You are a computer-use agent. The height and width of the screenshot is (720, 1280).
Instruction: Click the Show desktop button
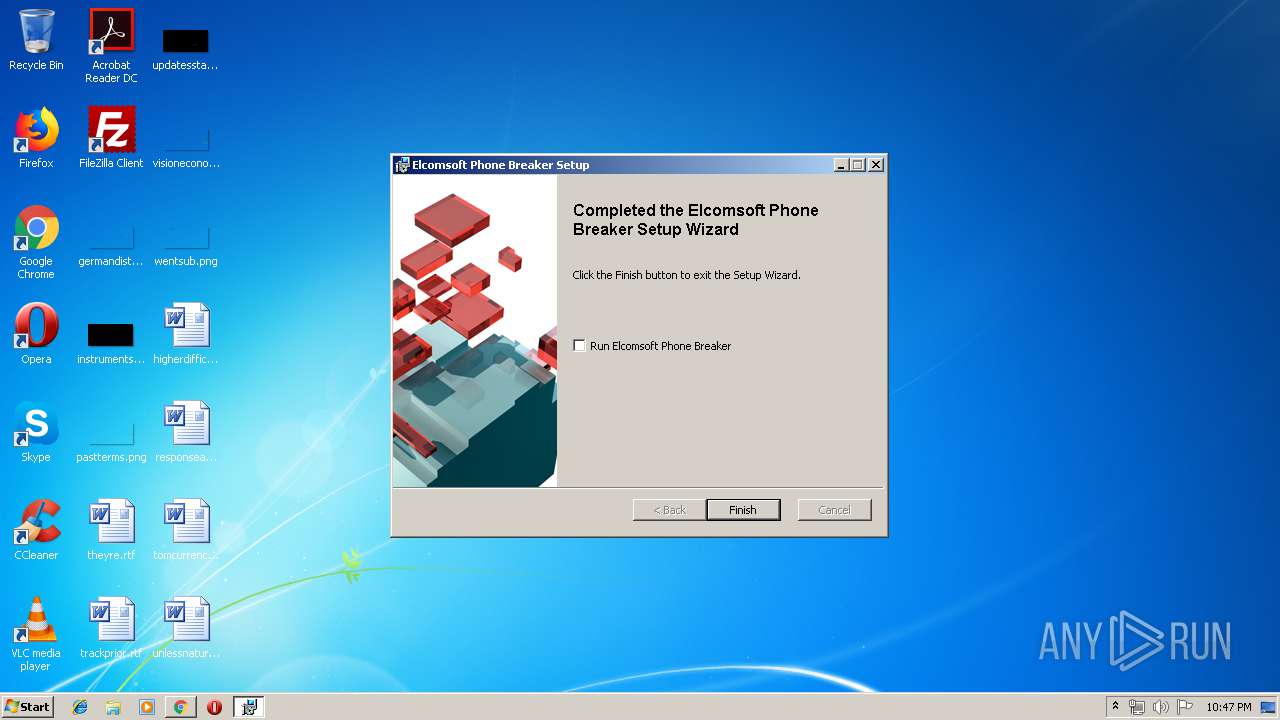1269,707
